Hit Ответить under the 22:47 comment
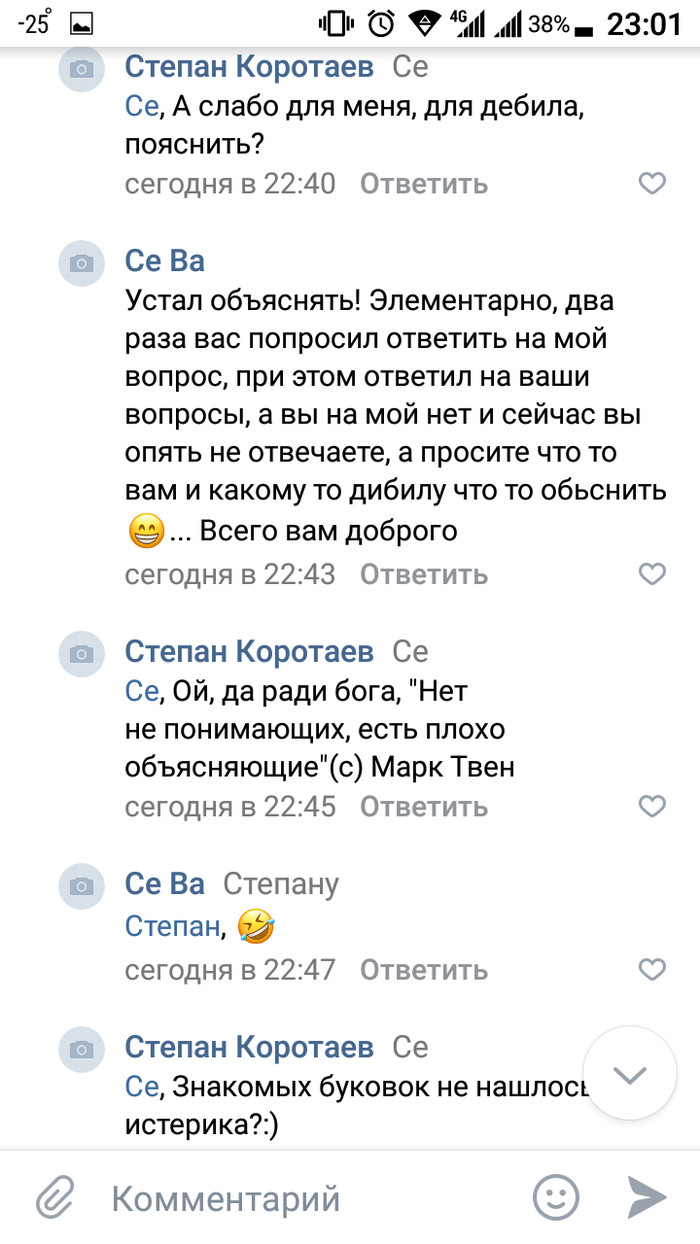 (x=424, y=969)
